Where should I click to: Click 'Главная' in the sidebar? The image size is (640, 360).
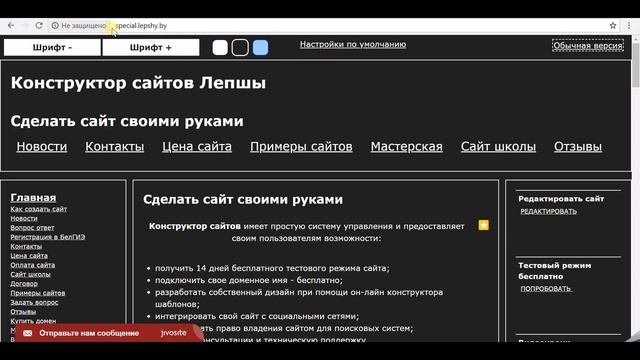click(x=33, y=198)
